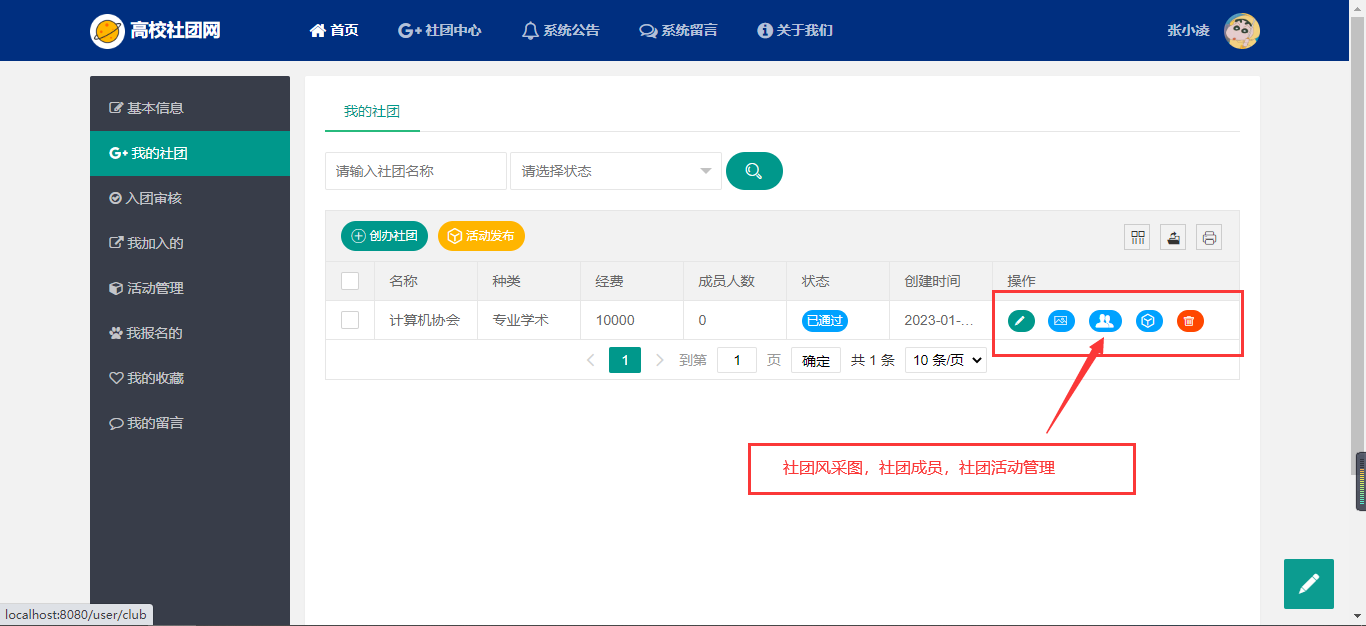Open 系统留言 messages page
Viewport: 1366px width, 626px height.
click(678, 30)
